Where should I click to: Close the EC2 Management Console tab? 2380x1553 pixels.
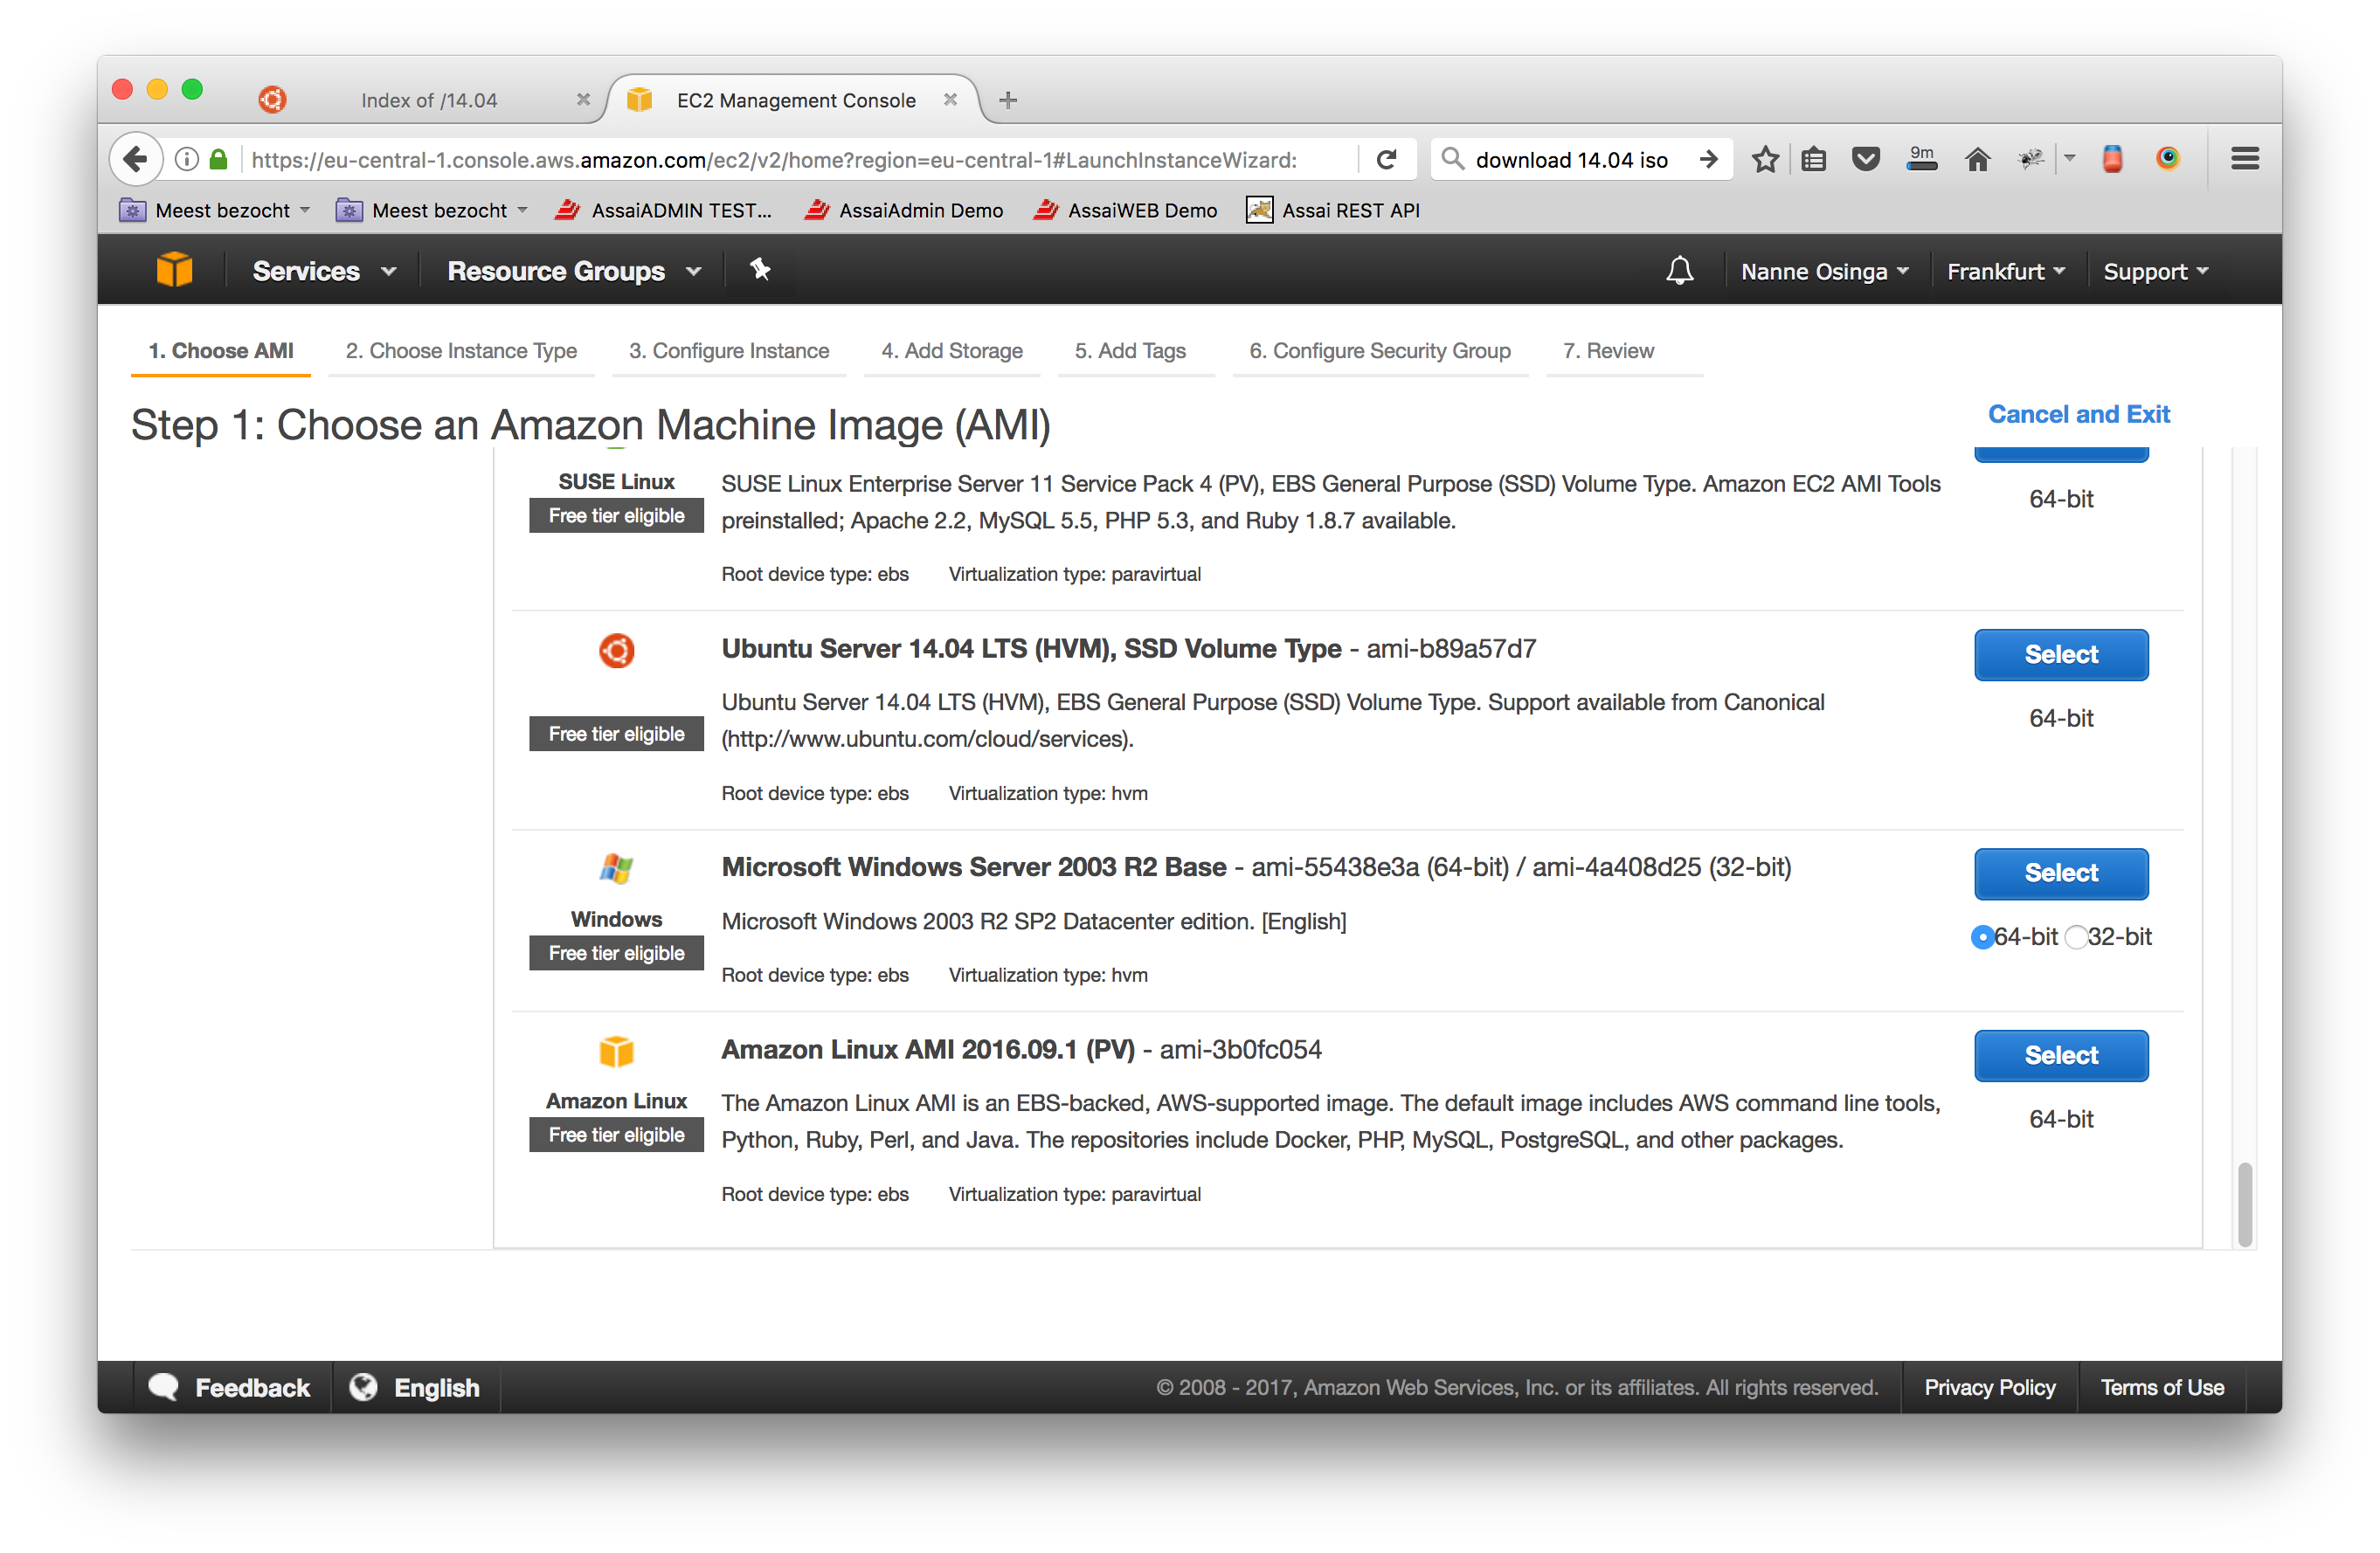click(x=950, y=99)
